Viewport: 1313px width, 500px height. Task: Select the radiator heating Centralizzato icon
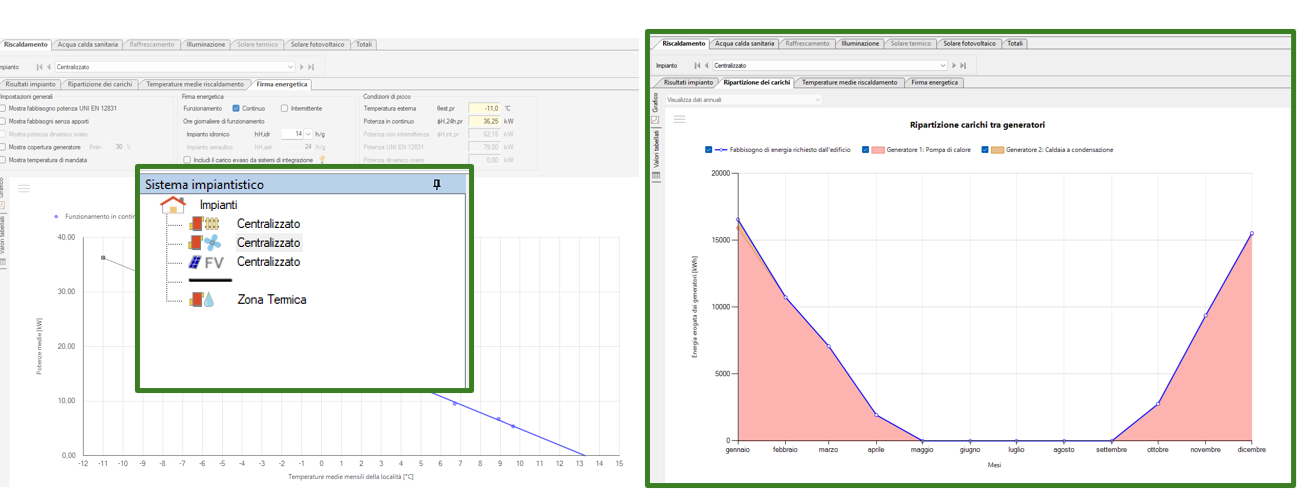pos(203,224)
